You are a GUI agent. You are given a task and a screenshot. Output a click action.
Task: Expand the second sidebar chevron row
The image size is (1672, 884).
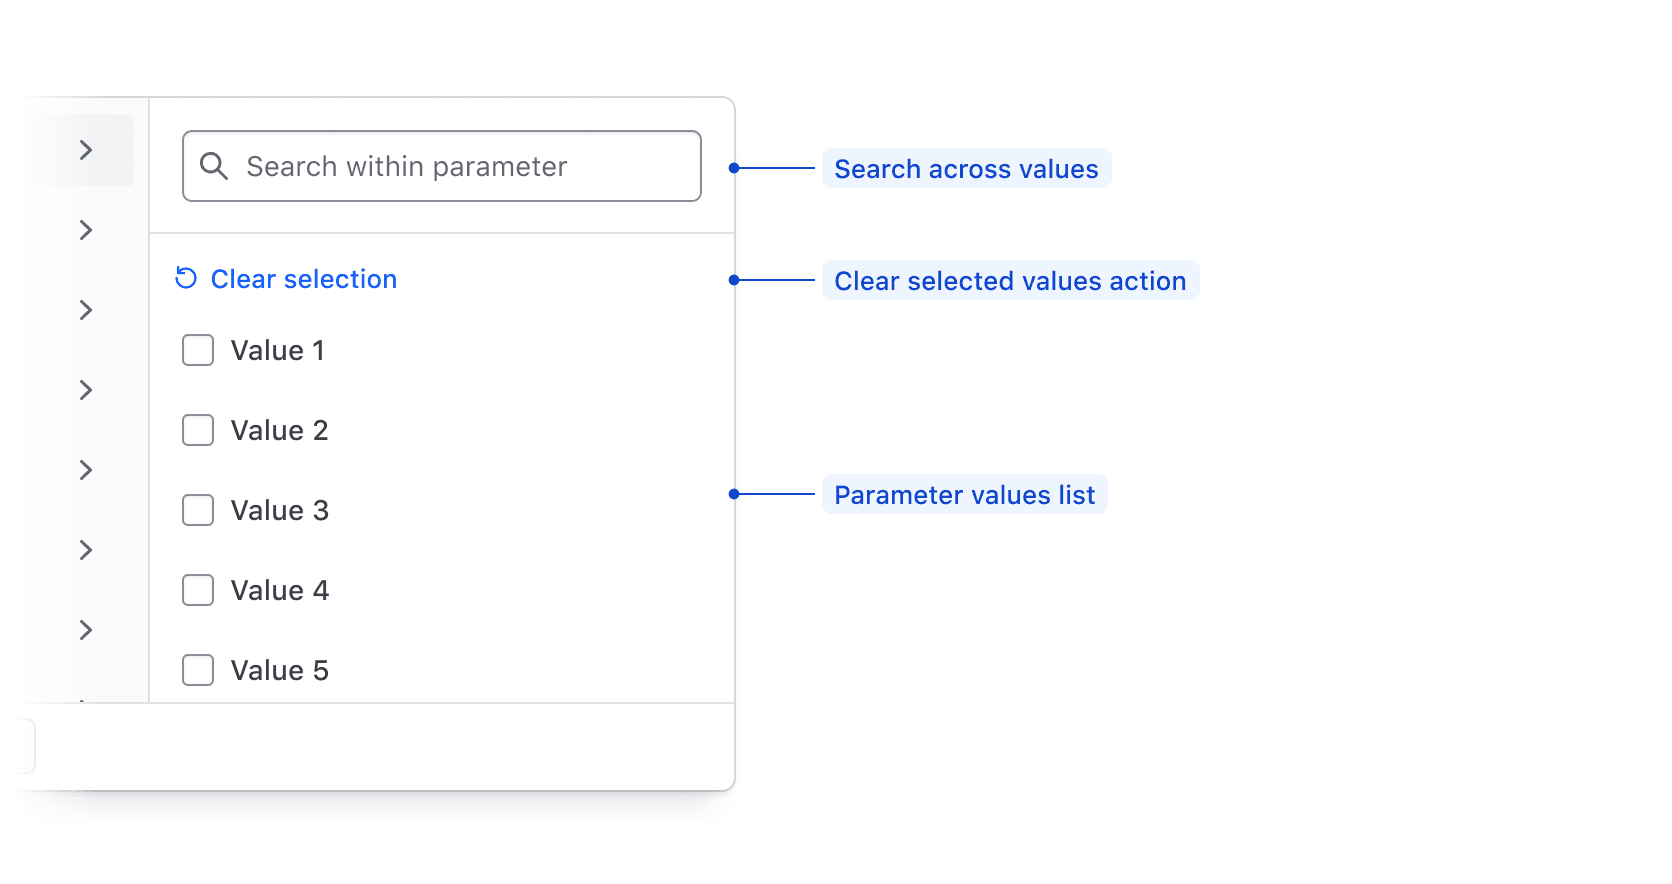[86, 230]
